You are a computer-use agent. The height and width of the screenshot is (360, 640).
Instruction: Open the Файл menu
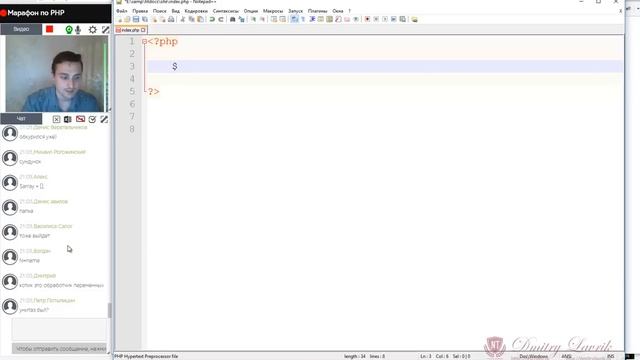[122, 11]
